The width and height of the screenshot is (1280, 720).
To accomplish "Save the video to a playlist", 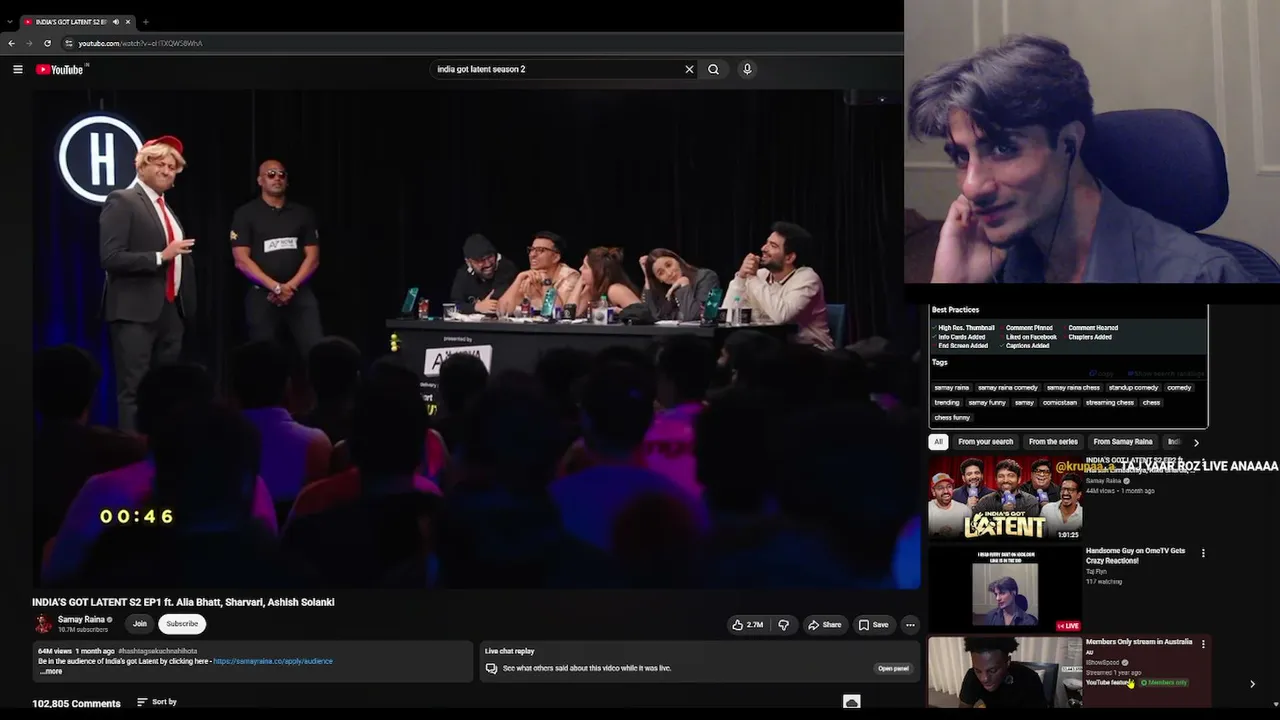I will (x=873, y=625).
